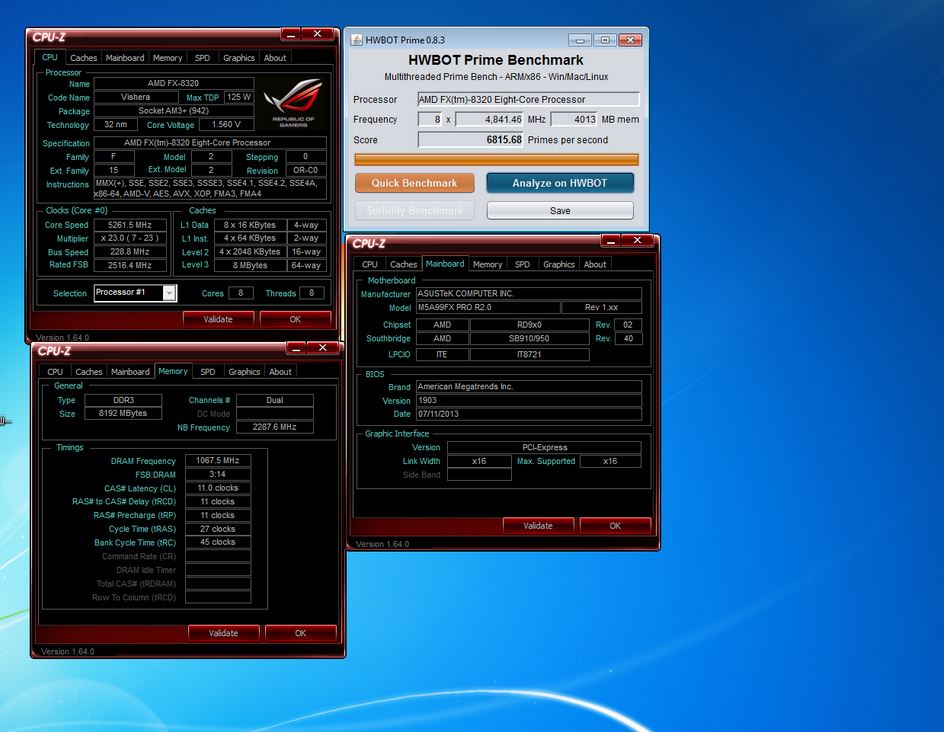The width and height of the screenshot is (944, 732).
Task: Click the BIOS brand American Megatrends Inc.
Action: (x=529, y=386)
